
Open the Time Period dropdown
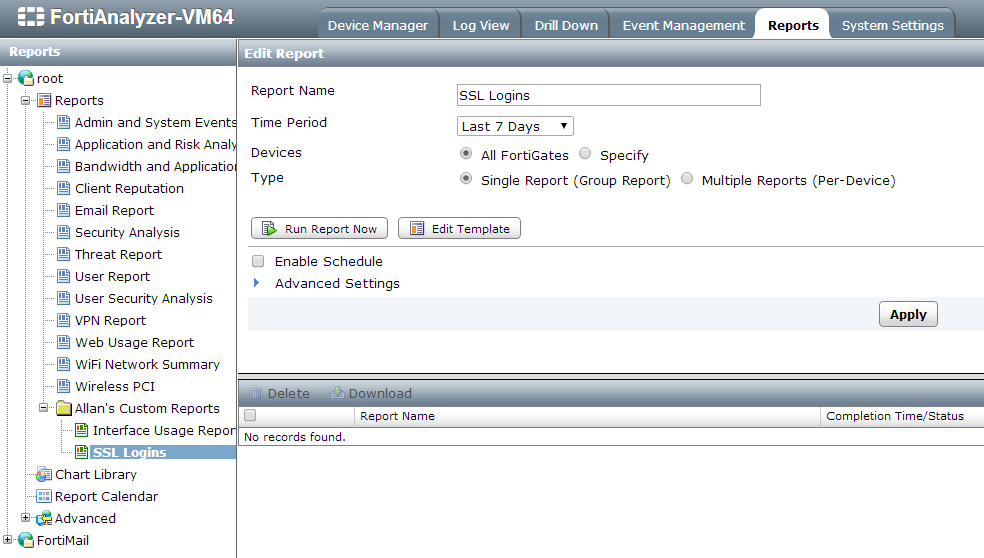[515, 126]
